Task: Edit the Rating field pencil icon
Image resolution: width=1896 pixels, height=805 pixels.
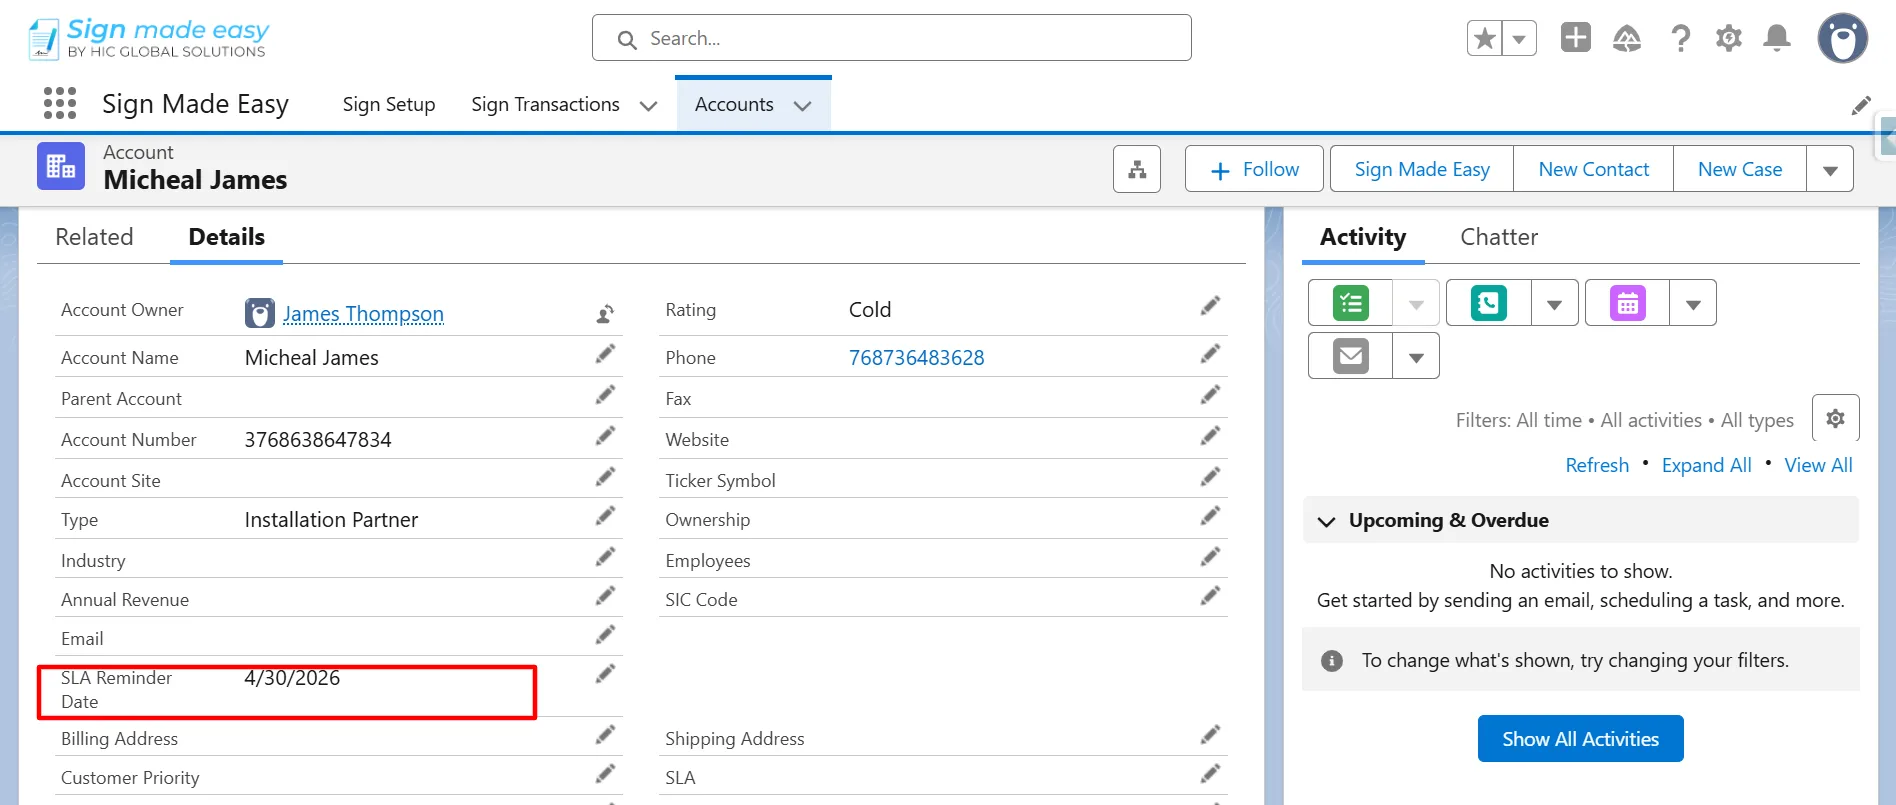Action: point(1210,305)
